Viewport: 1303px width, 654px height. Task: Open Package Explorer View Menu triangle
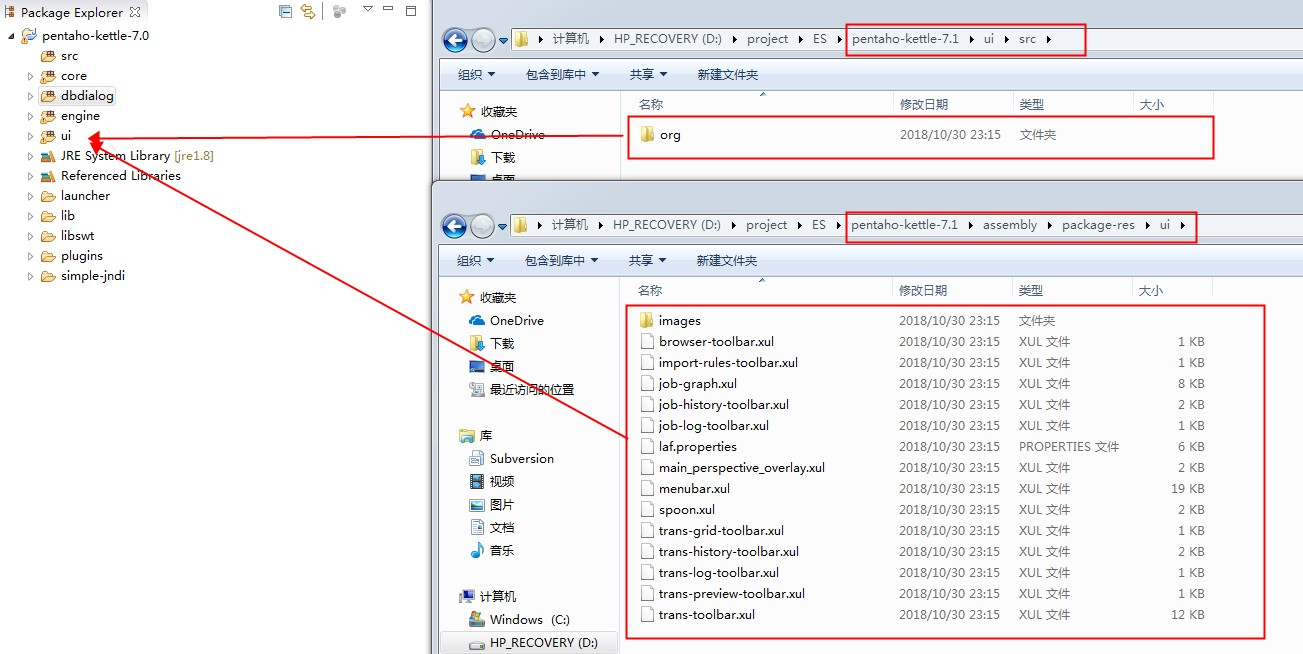367,9
